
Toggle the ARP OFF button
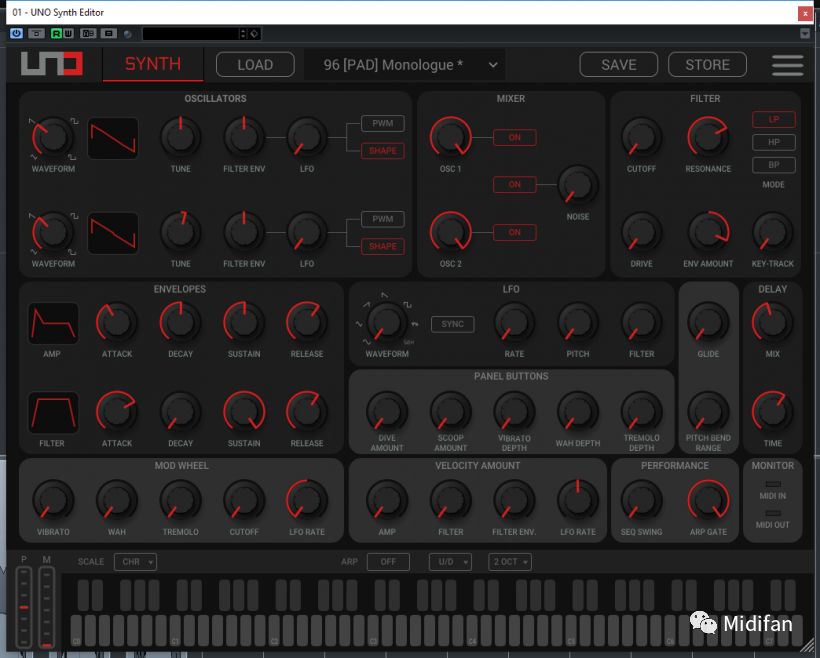(x=388, y=562)
